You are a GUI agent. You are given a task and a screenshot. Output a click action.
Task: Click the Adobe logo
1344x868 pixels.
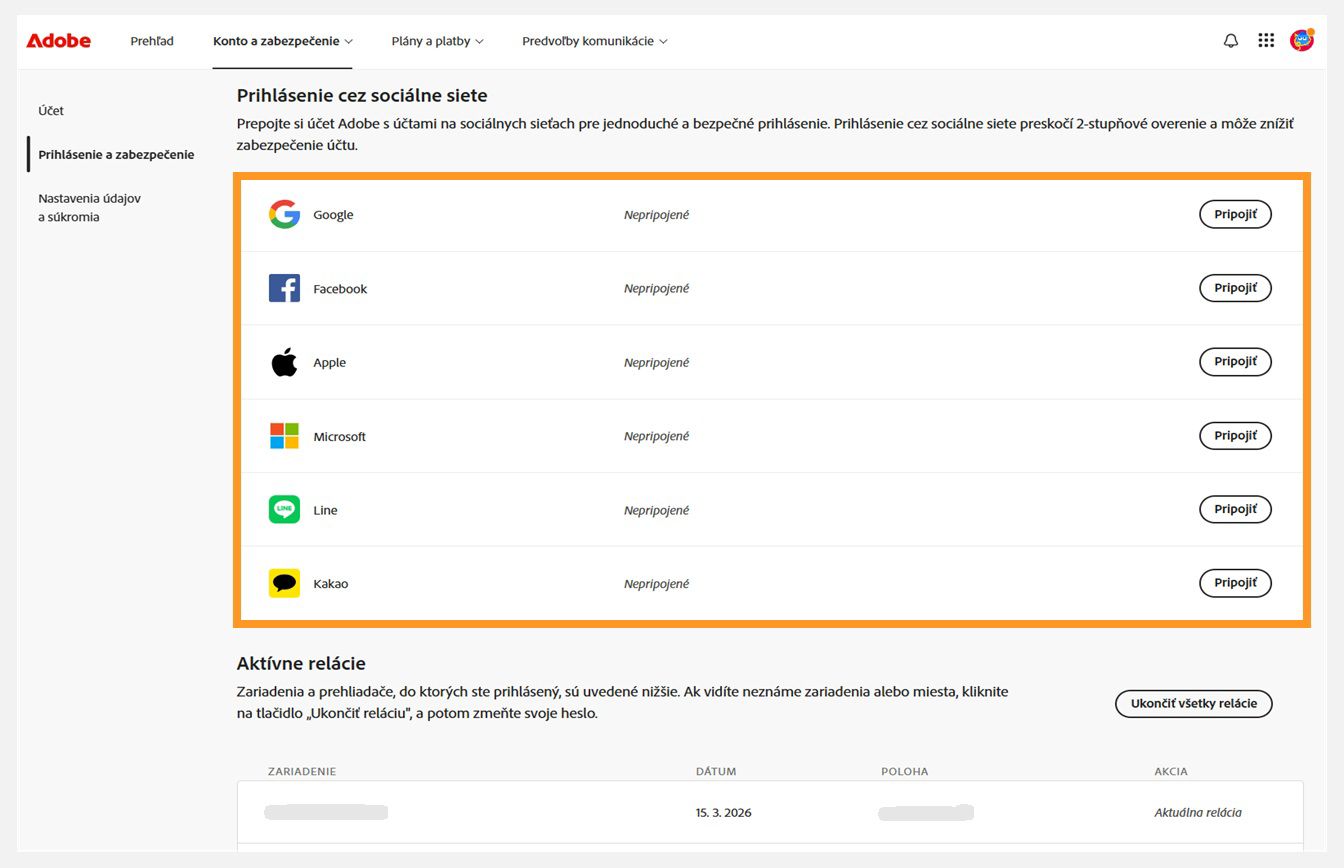[x=58, y=41]
